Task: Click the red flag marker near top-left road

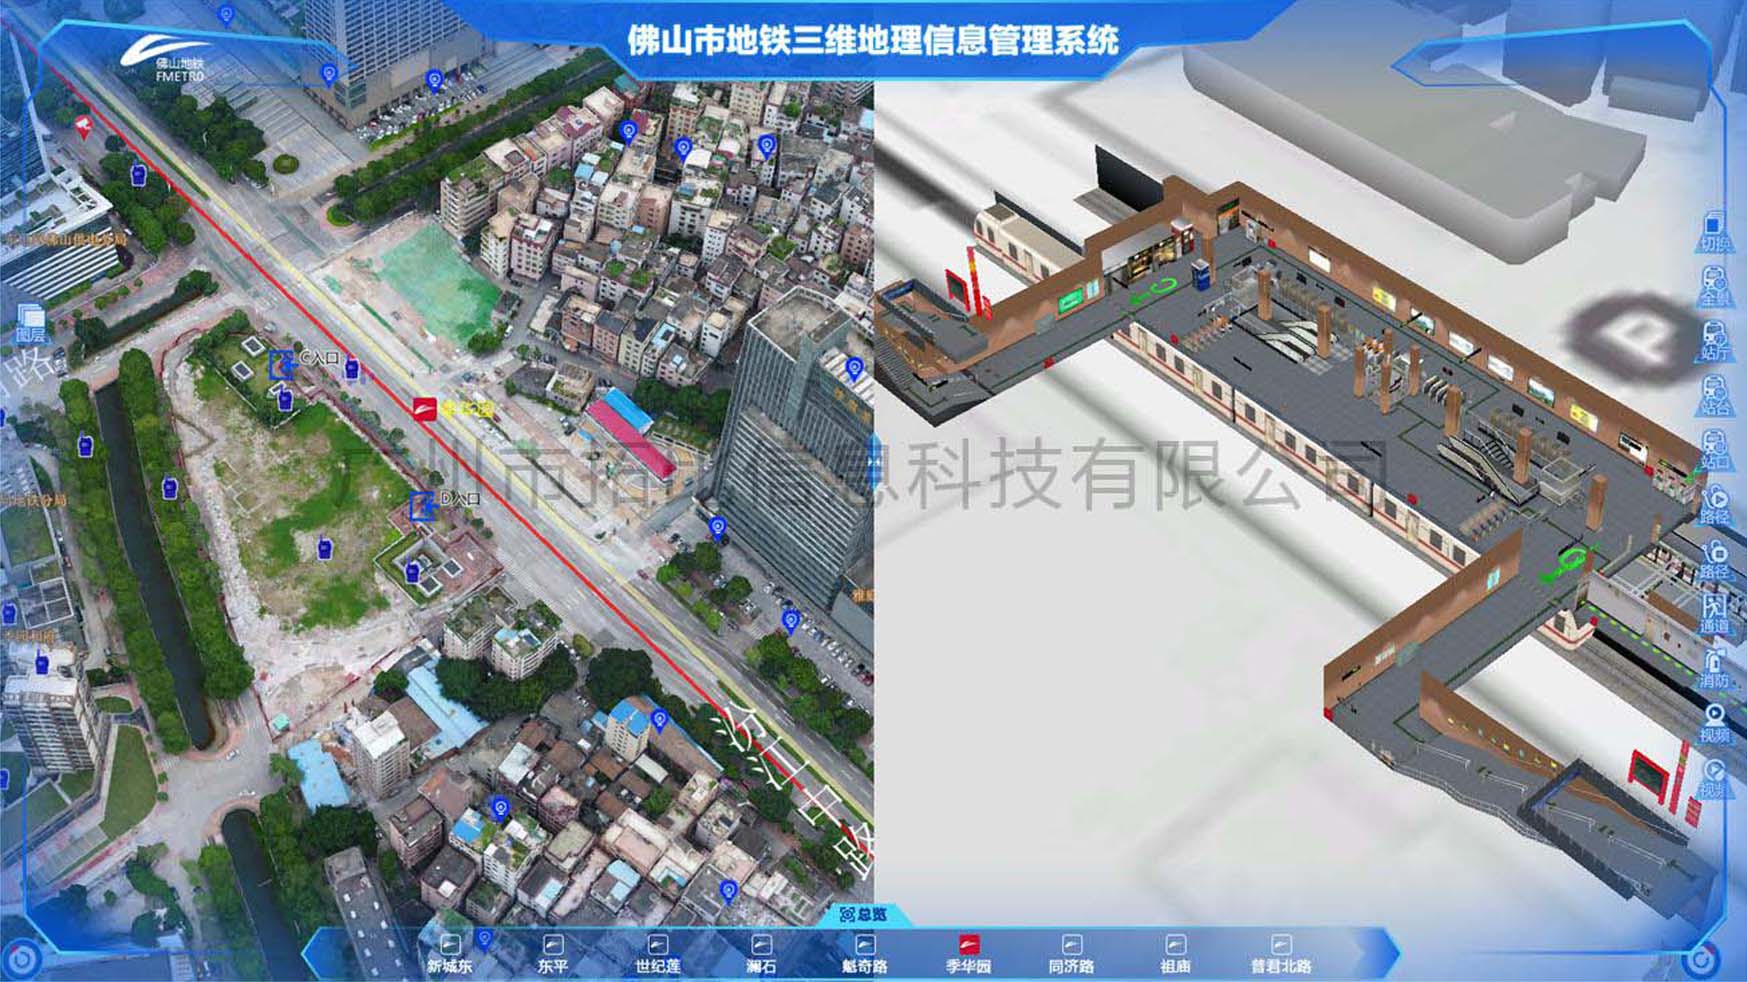Action: pos(84,127)
